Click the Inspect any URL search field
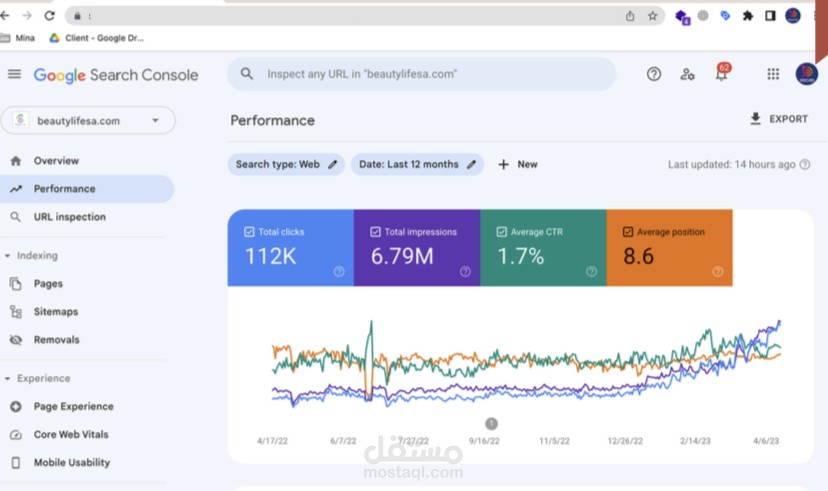 [421, 74]
